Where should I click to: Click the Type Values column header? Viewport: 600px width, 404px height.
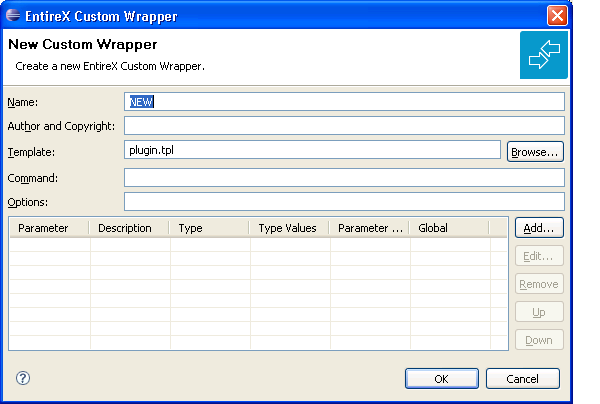click(x=289, y=228)
